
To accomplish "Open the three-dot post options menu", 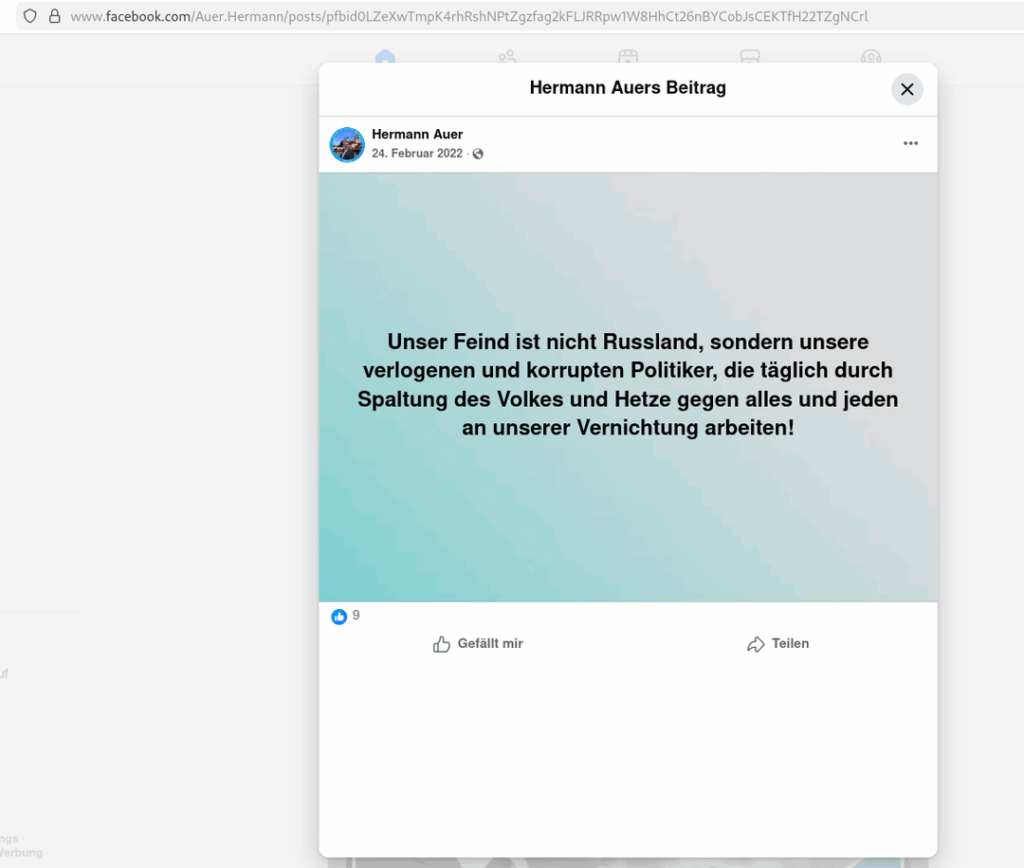I will tap(910, 144).
